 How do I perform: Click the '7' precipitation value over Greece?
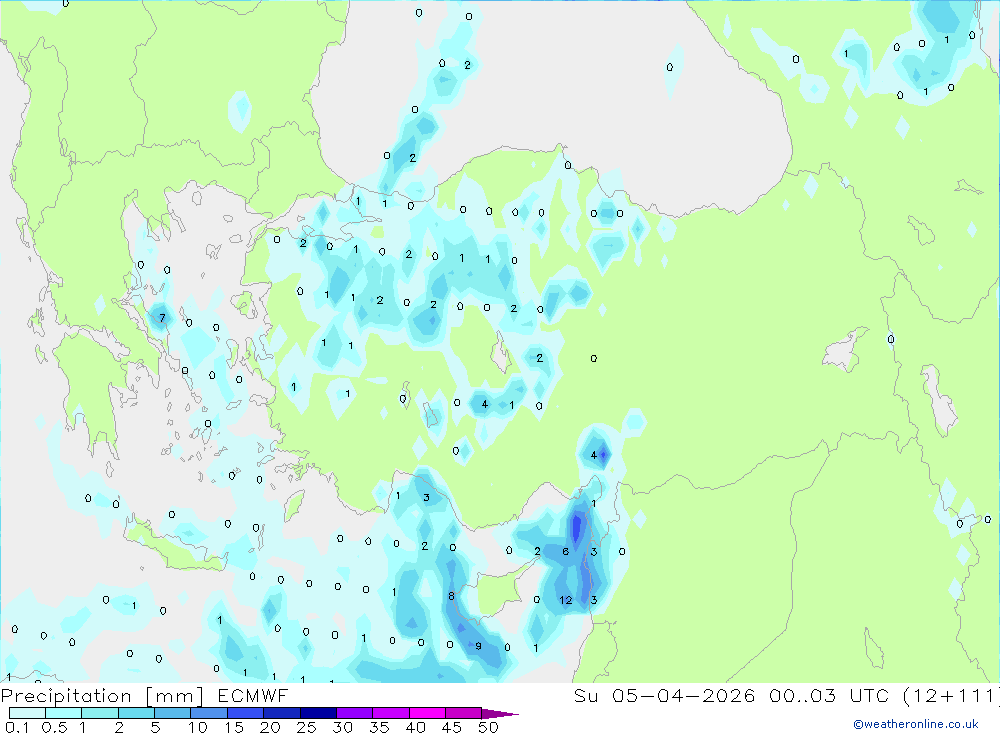coord(162,318)
